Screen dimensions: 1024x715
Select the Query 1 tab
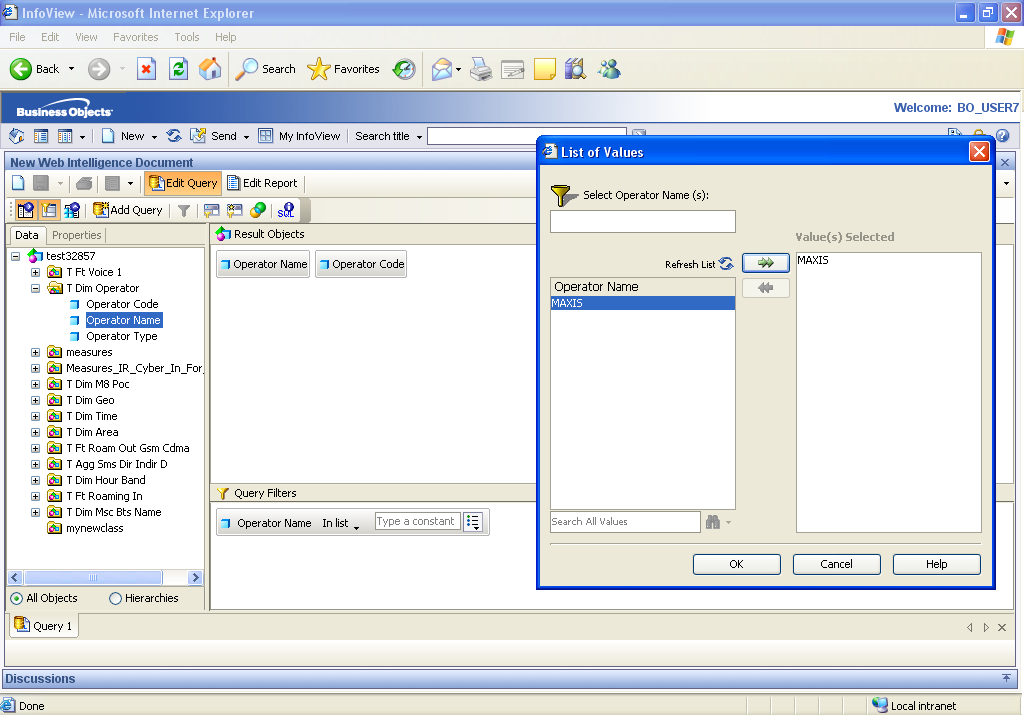coord(44,626)
